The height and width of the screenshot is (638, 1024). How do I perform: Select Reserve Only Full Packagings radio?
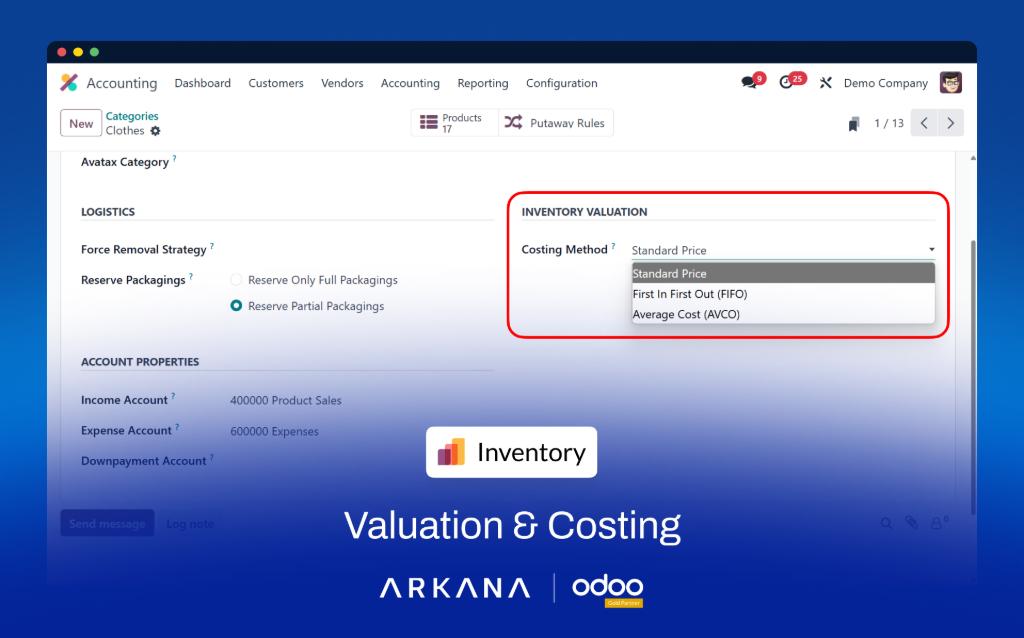pyautogui.click(x=236, y=280)
